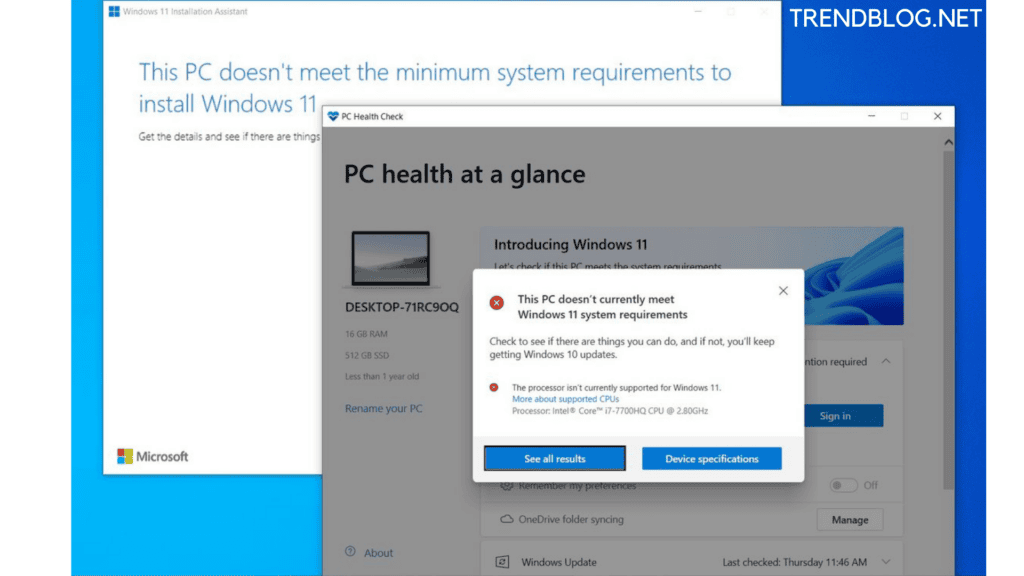Click the Remember my preferences gear icon
Image resolution: width=1024 pixels, height=576 pixels.
pyautogui.click(x=506, y=485)
